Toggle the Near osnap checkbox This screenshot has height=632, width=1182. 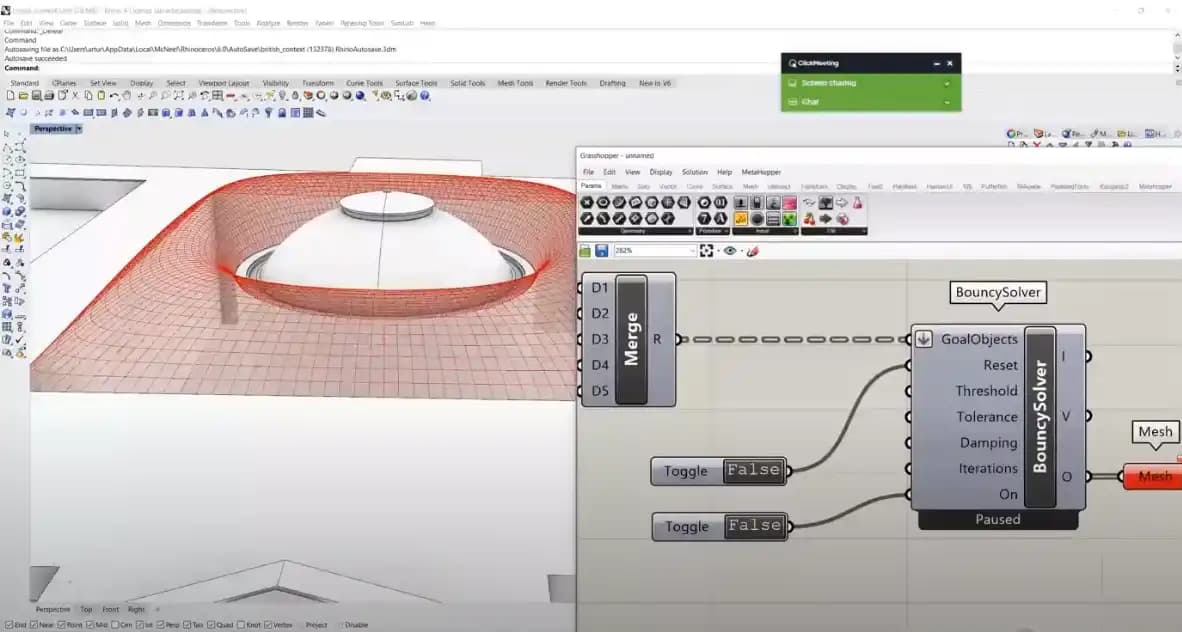(34, 625)
